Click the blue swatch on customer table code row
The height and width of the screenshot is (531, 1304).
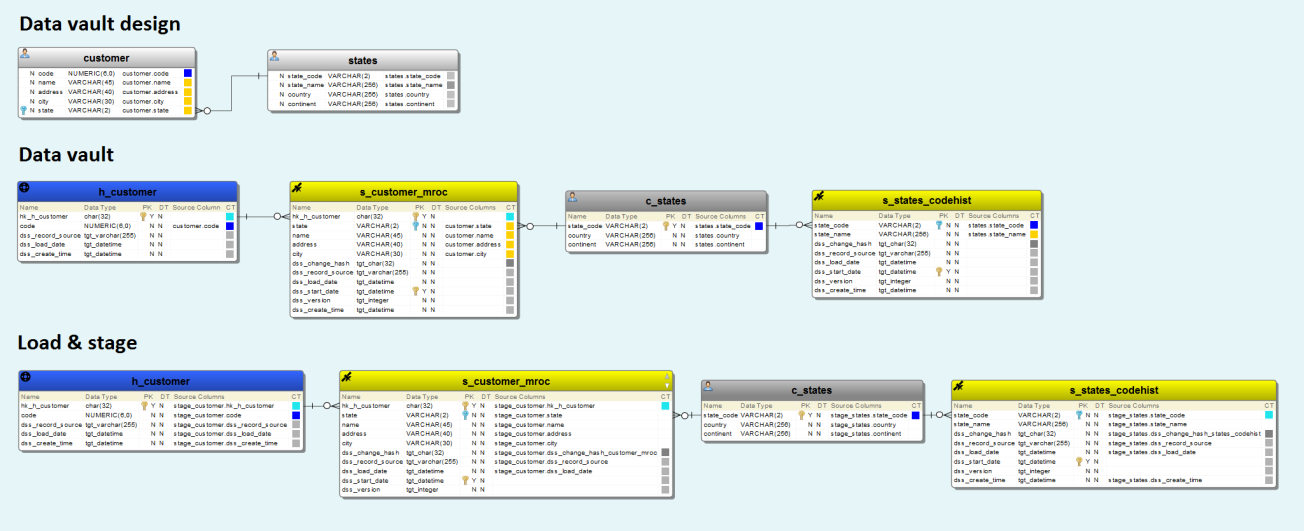(x=187, y=73)
